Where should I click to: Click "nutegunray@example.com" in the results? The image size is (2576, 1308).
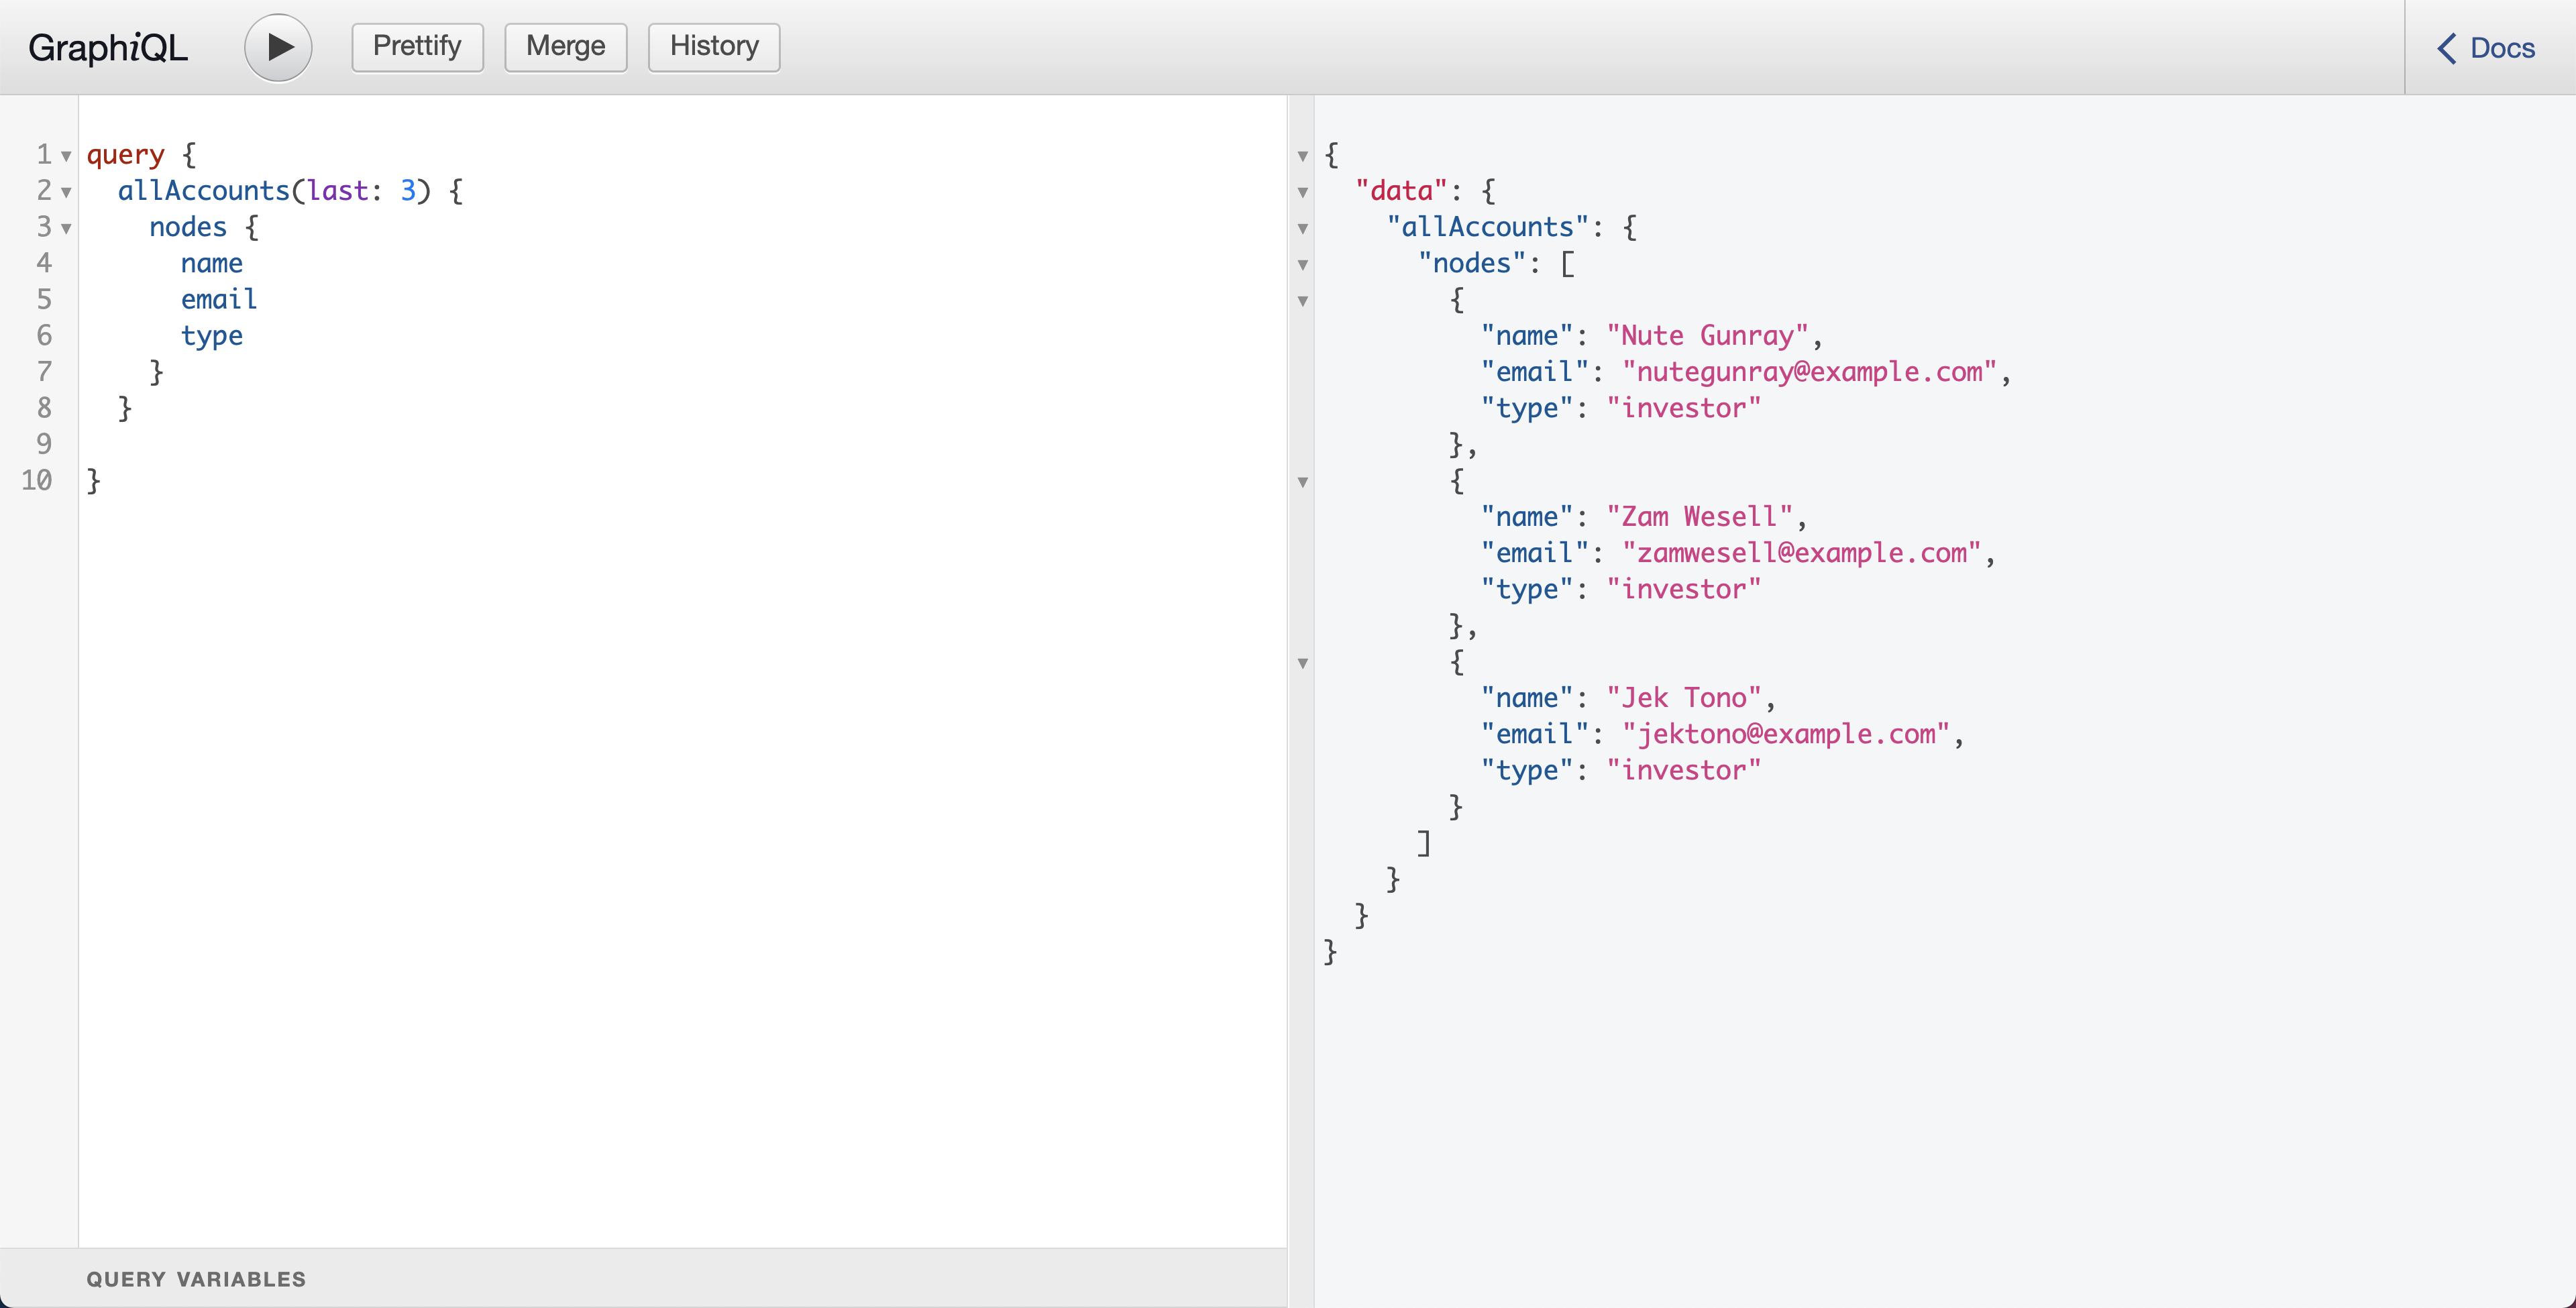pyautogui.click(x=1810, y=372)
